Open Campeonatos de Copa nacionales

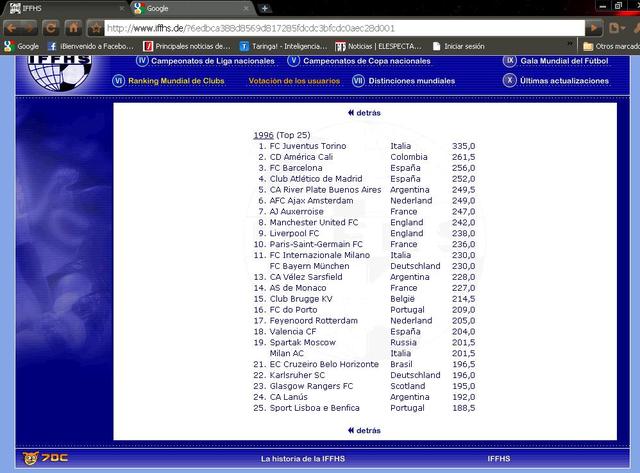[x=367, y=61]
